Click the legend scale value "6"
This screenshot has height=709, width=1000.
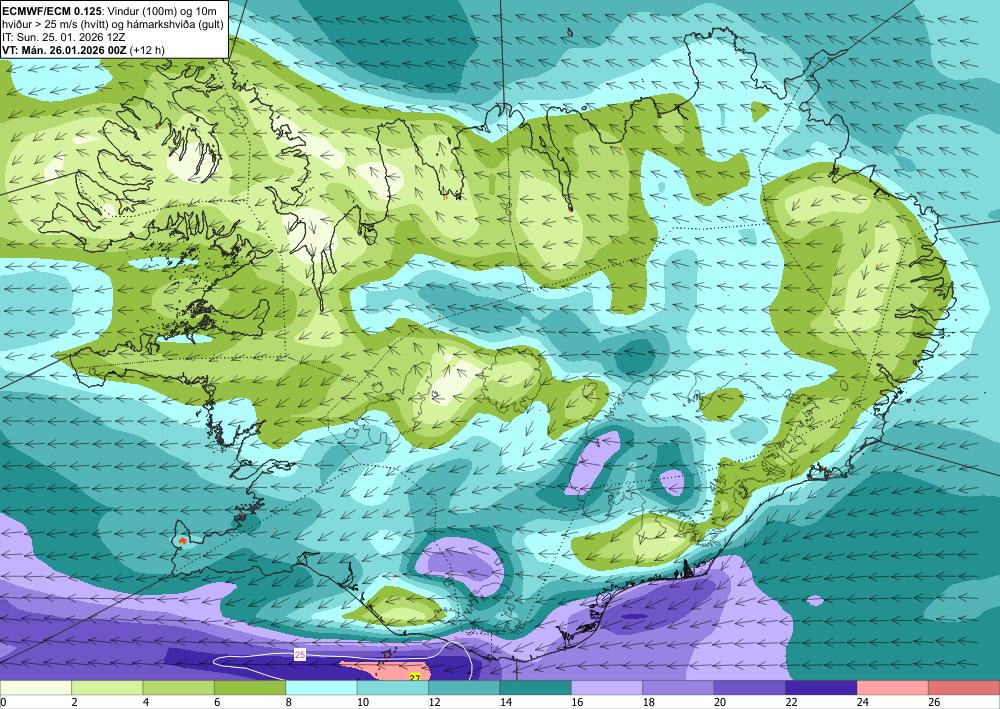217,703
